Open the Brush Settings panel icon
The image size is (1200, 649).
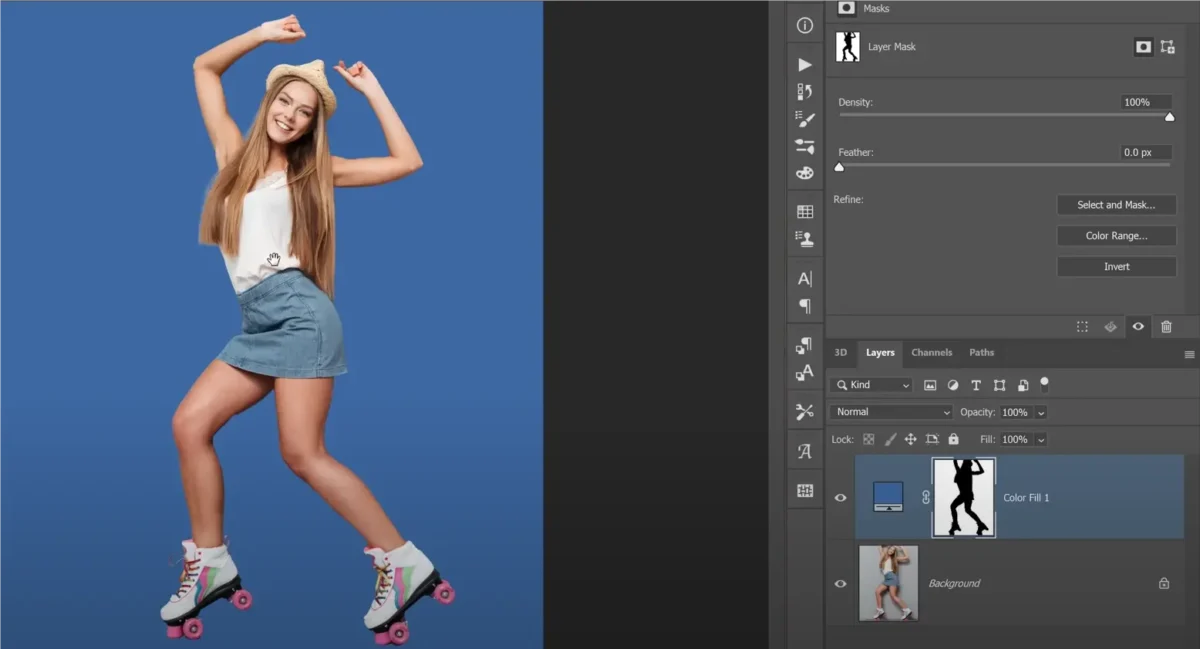coord(804,119)
